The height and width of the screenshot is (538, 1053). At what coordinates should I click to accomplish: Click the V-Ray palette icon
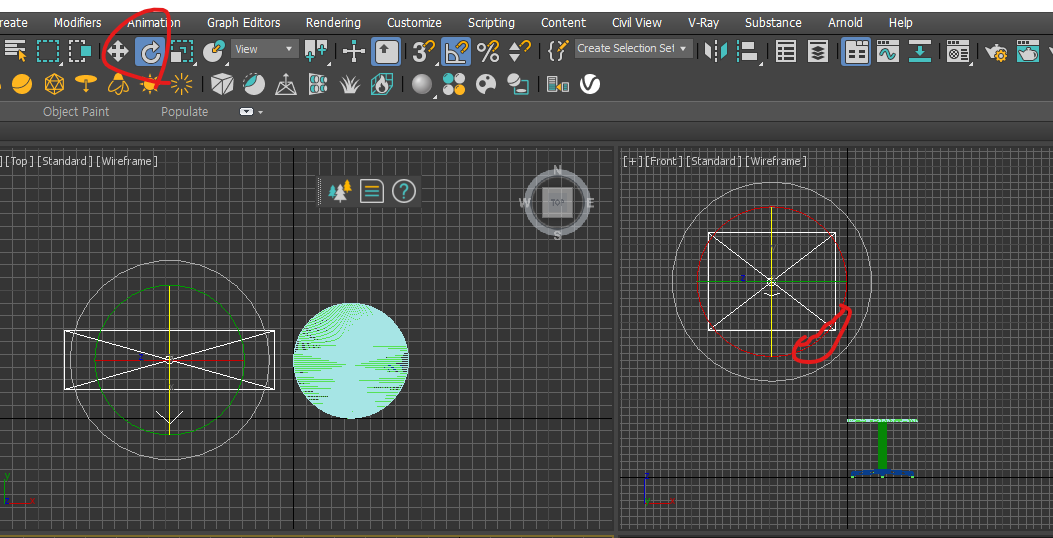point(486,85)
